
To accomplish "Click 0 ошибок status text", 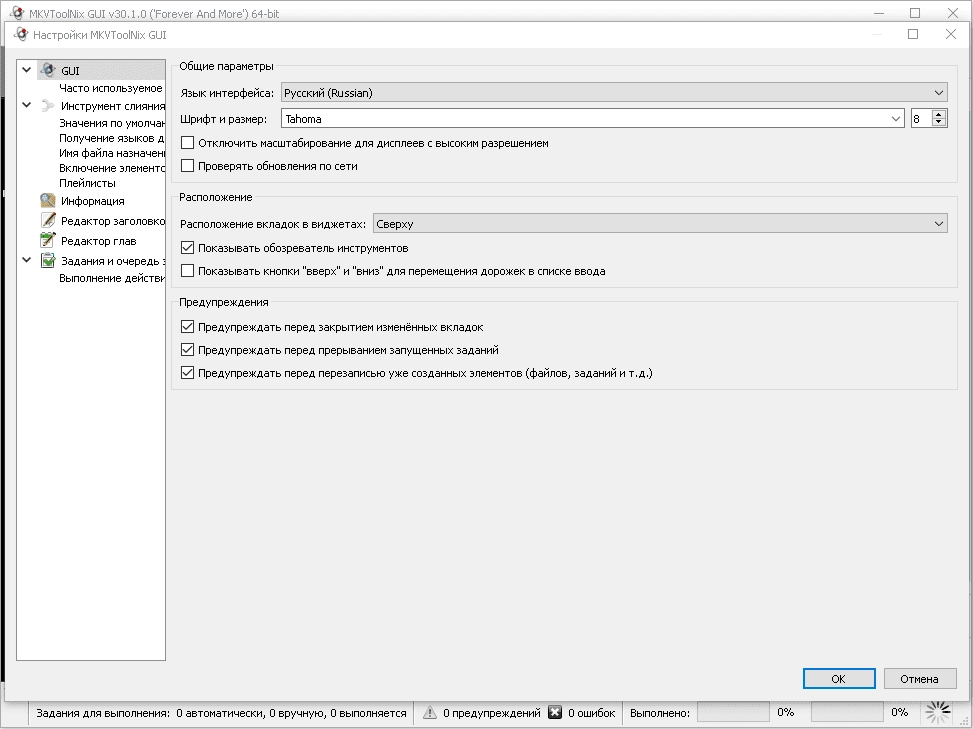I will pyautogui.click(x=591, y=713).
